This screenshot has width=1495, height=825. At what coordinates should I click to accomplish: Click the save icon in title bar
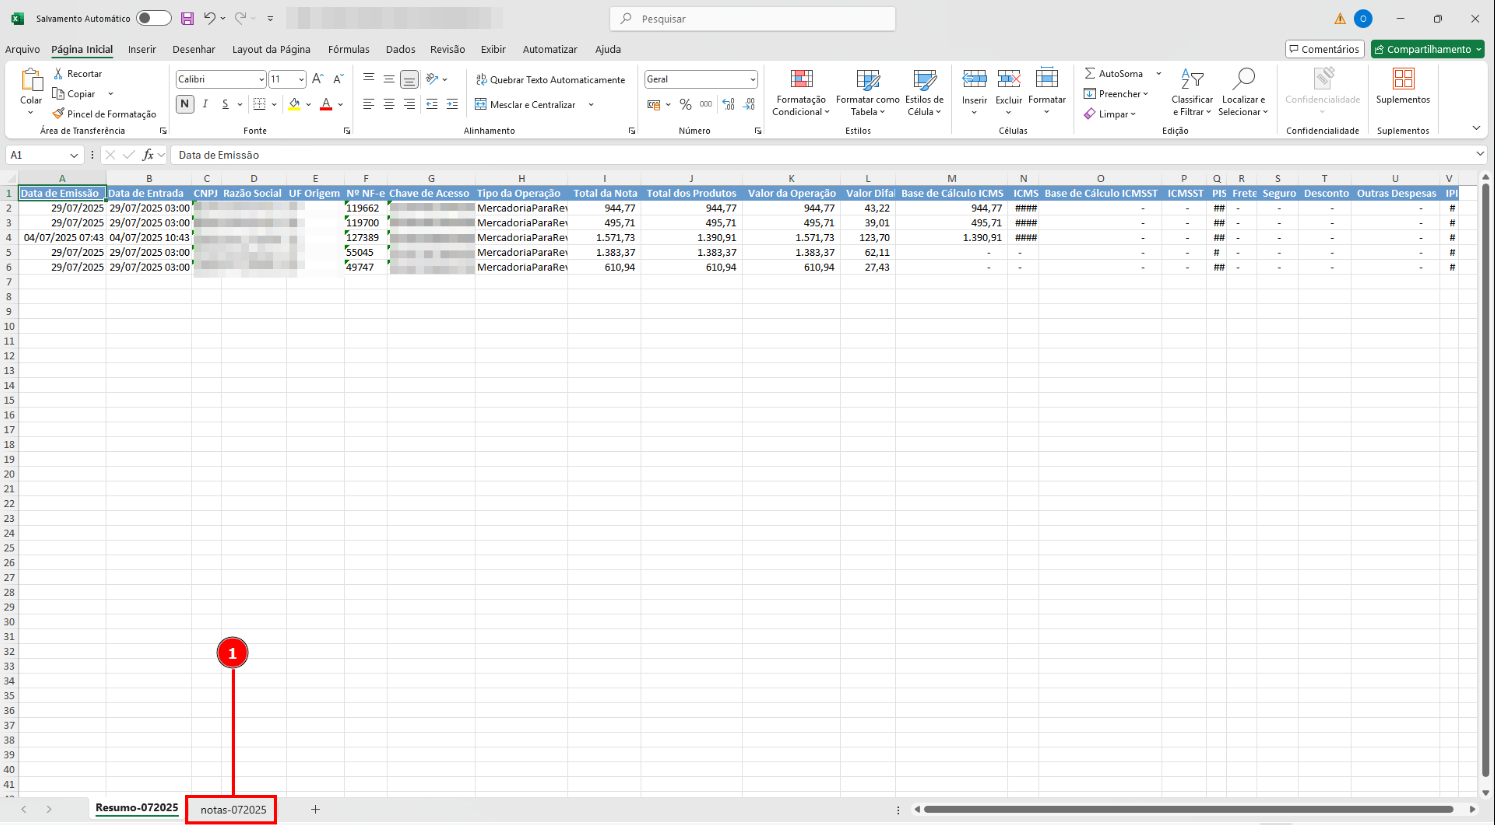(187, 18)
